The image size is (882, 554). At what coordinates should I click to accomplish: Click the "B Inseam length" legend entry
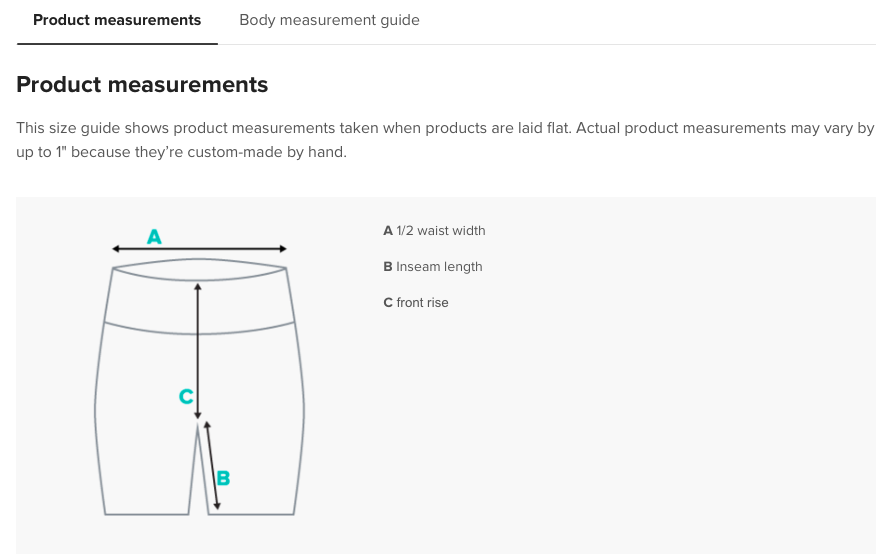[x=432, y=267]
